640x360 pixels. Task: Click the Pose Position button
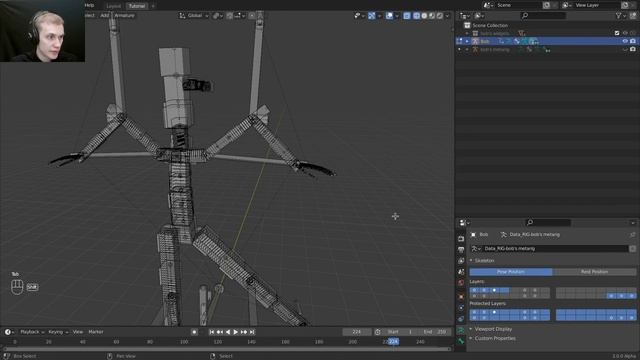[511, 272]
